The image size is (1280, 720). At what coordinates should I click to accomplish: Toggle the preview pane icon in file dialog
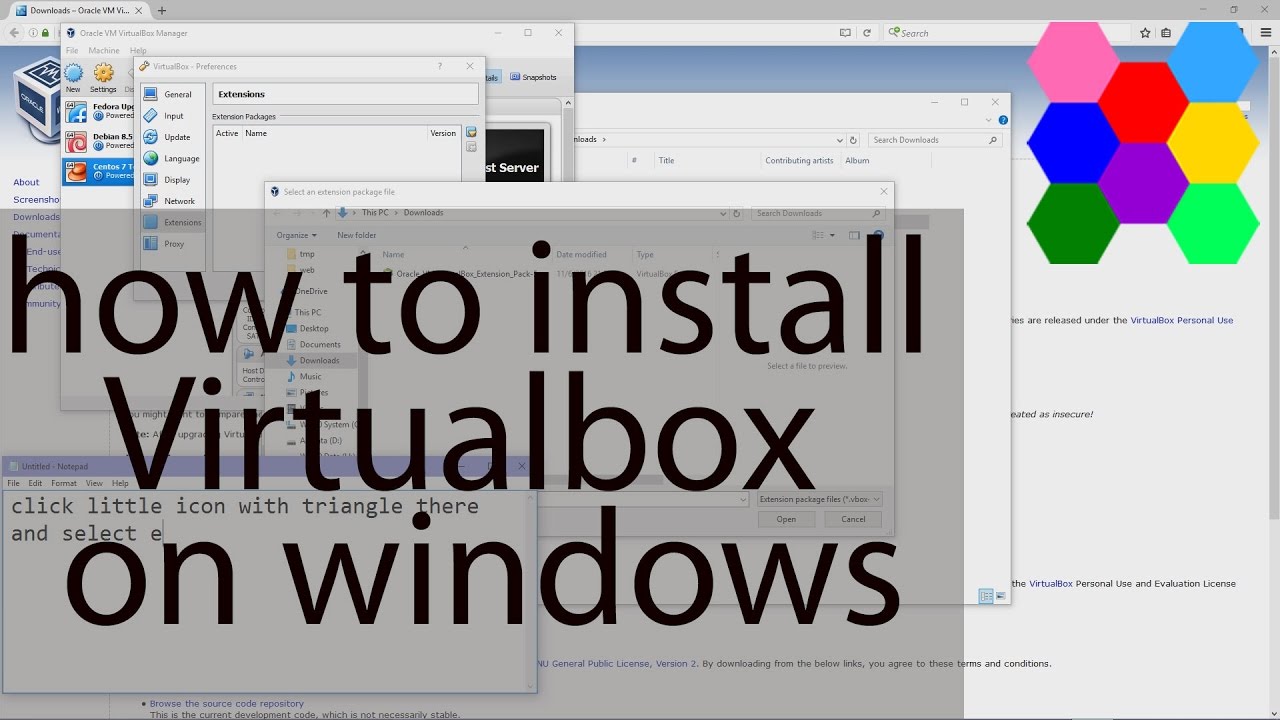click(x=854, y=235)
